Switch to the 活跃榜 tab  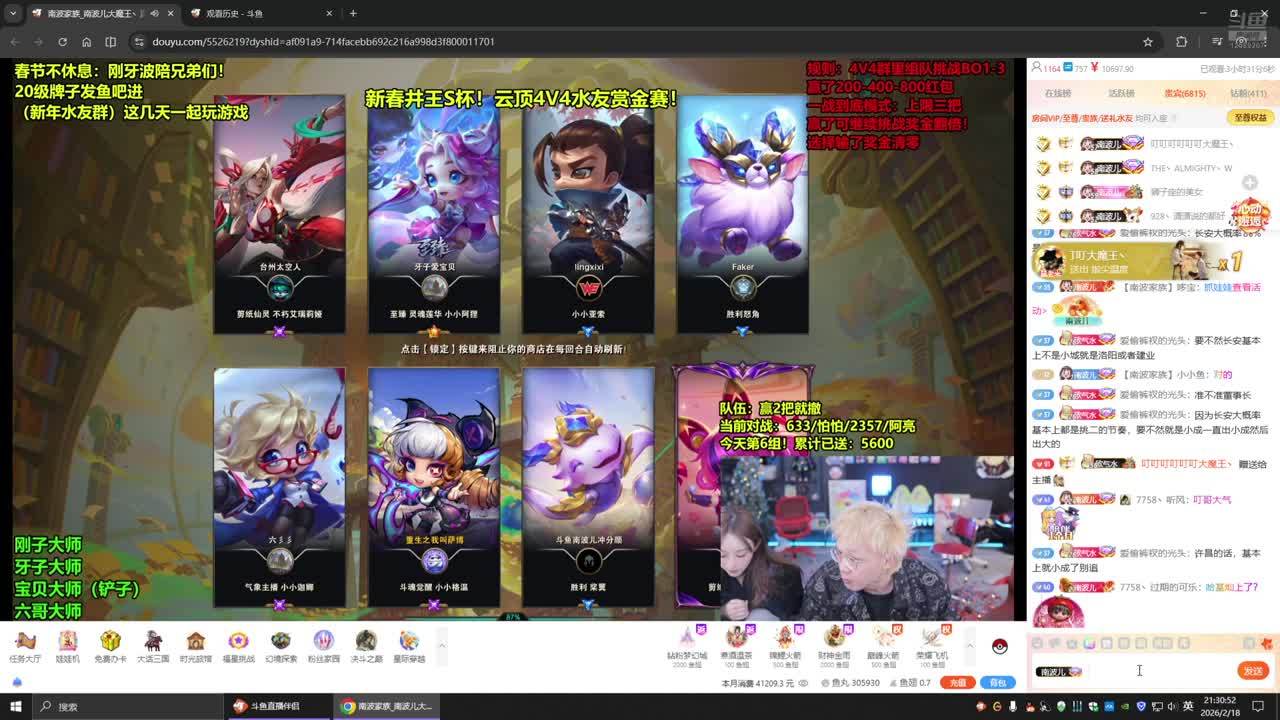1121,94
